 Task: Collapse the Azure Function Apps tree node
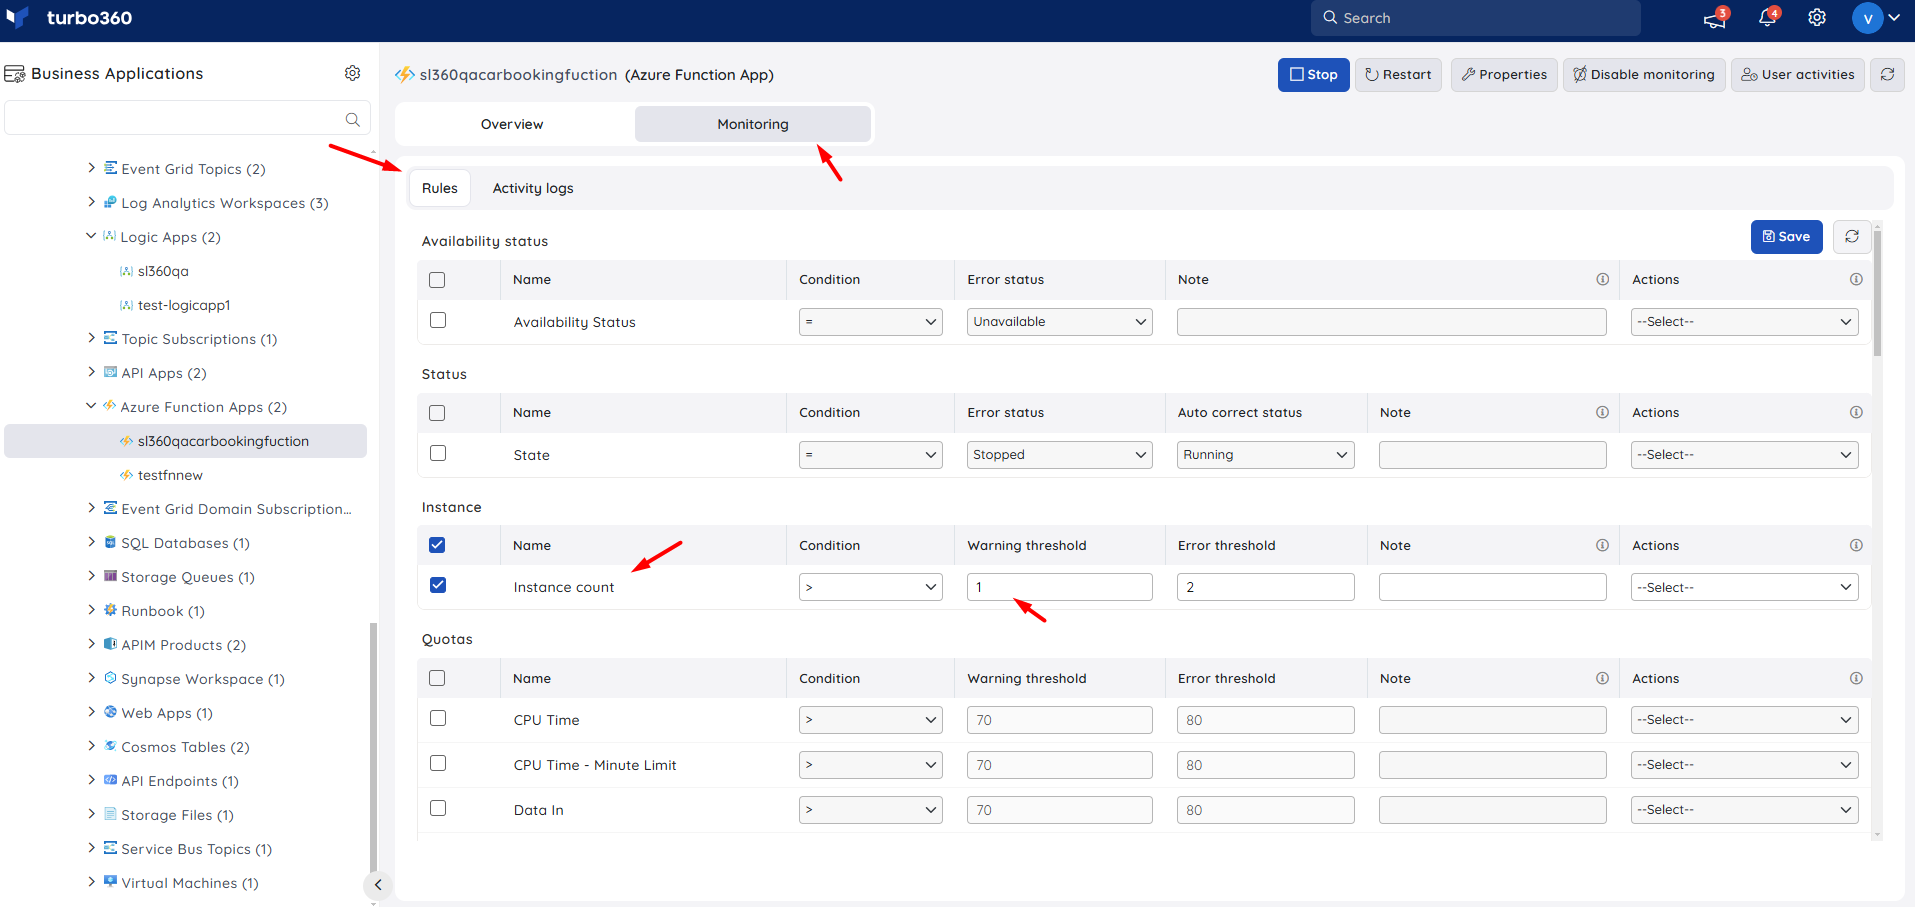(92, 407)
